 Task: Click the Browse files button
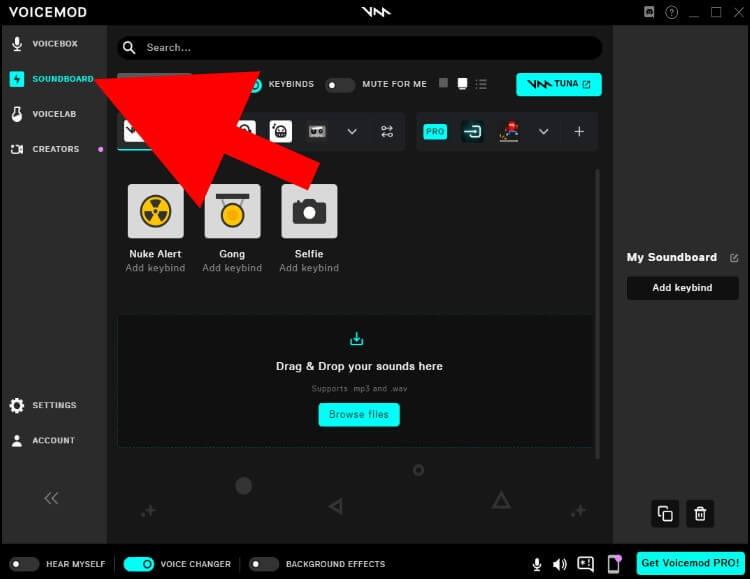click(359, 415)
